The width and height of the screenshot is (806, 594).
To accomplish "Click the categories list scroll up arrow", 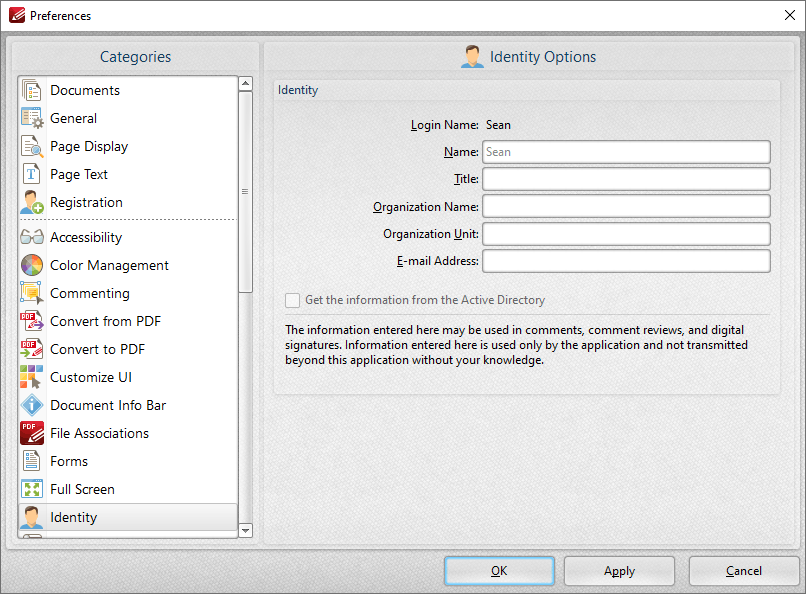I will (x=246, y=83).
